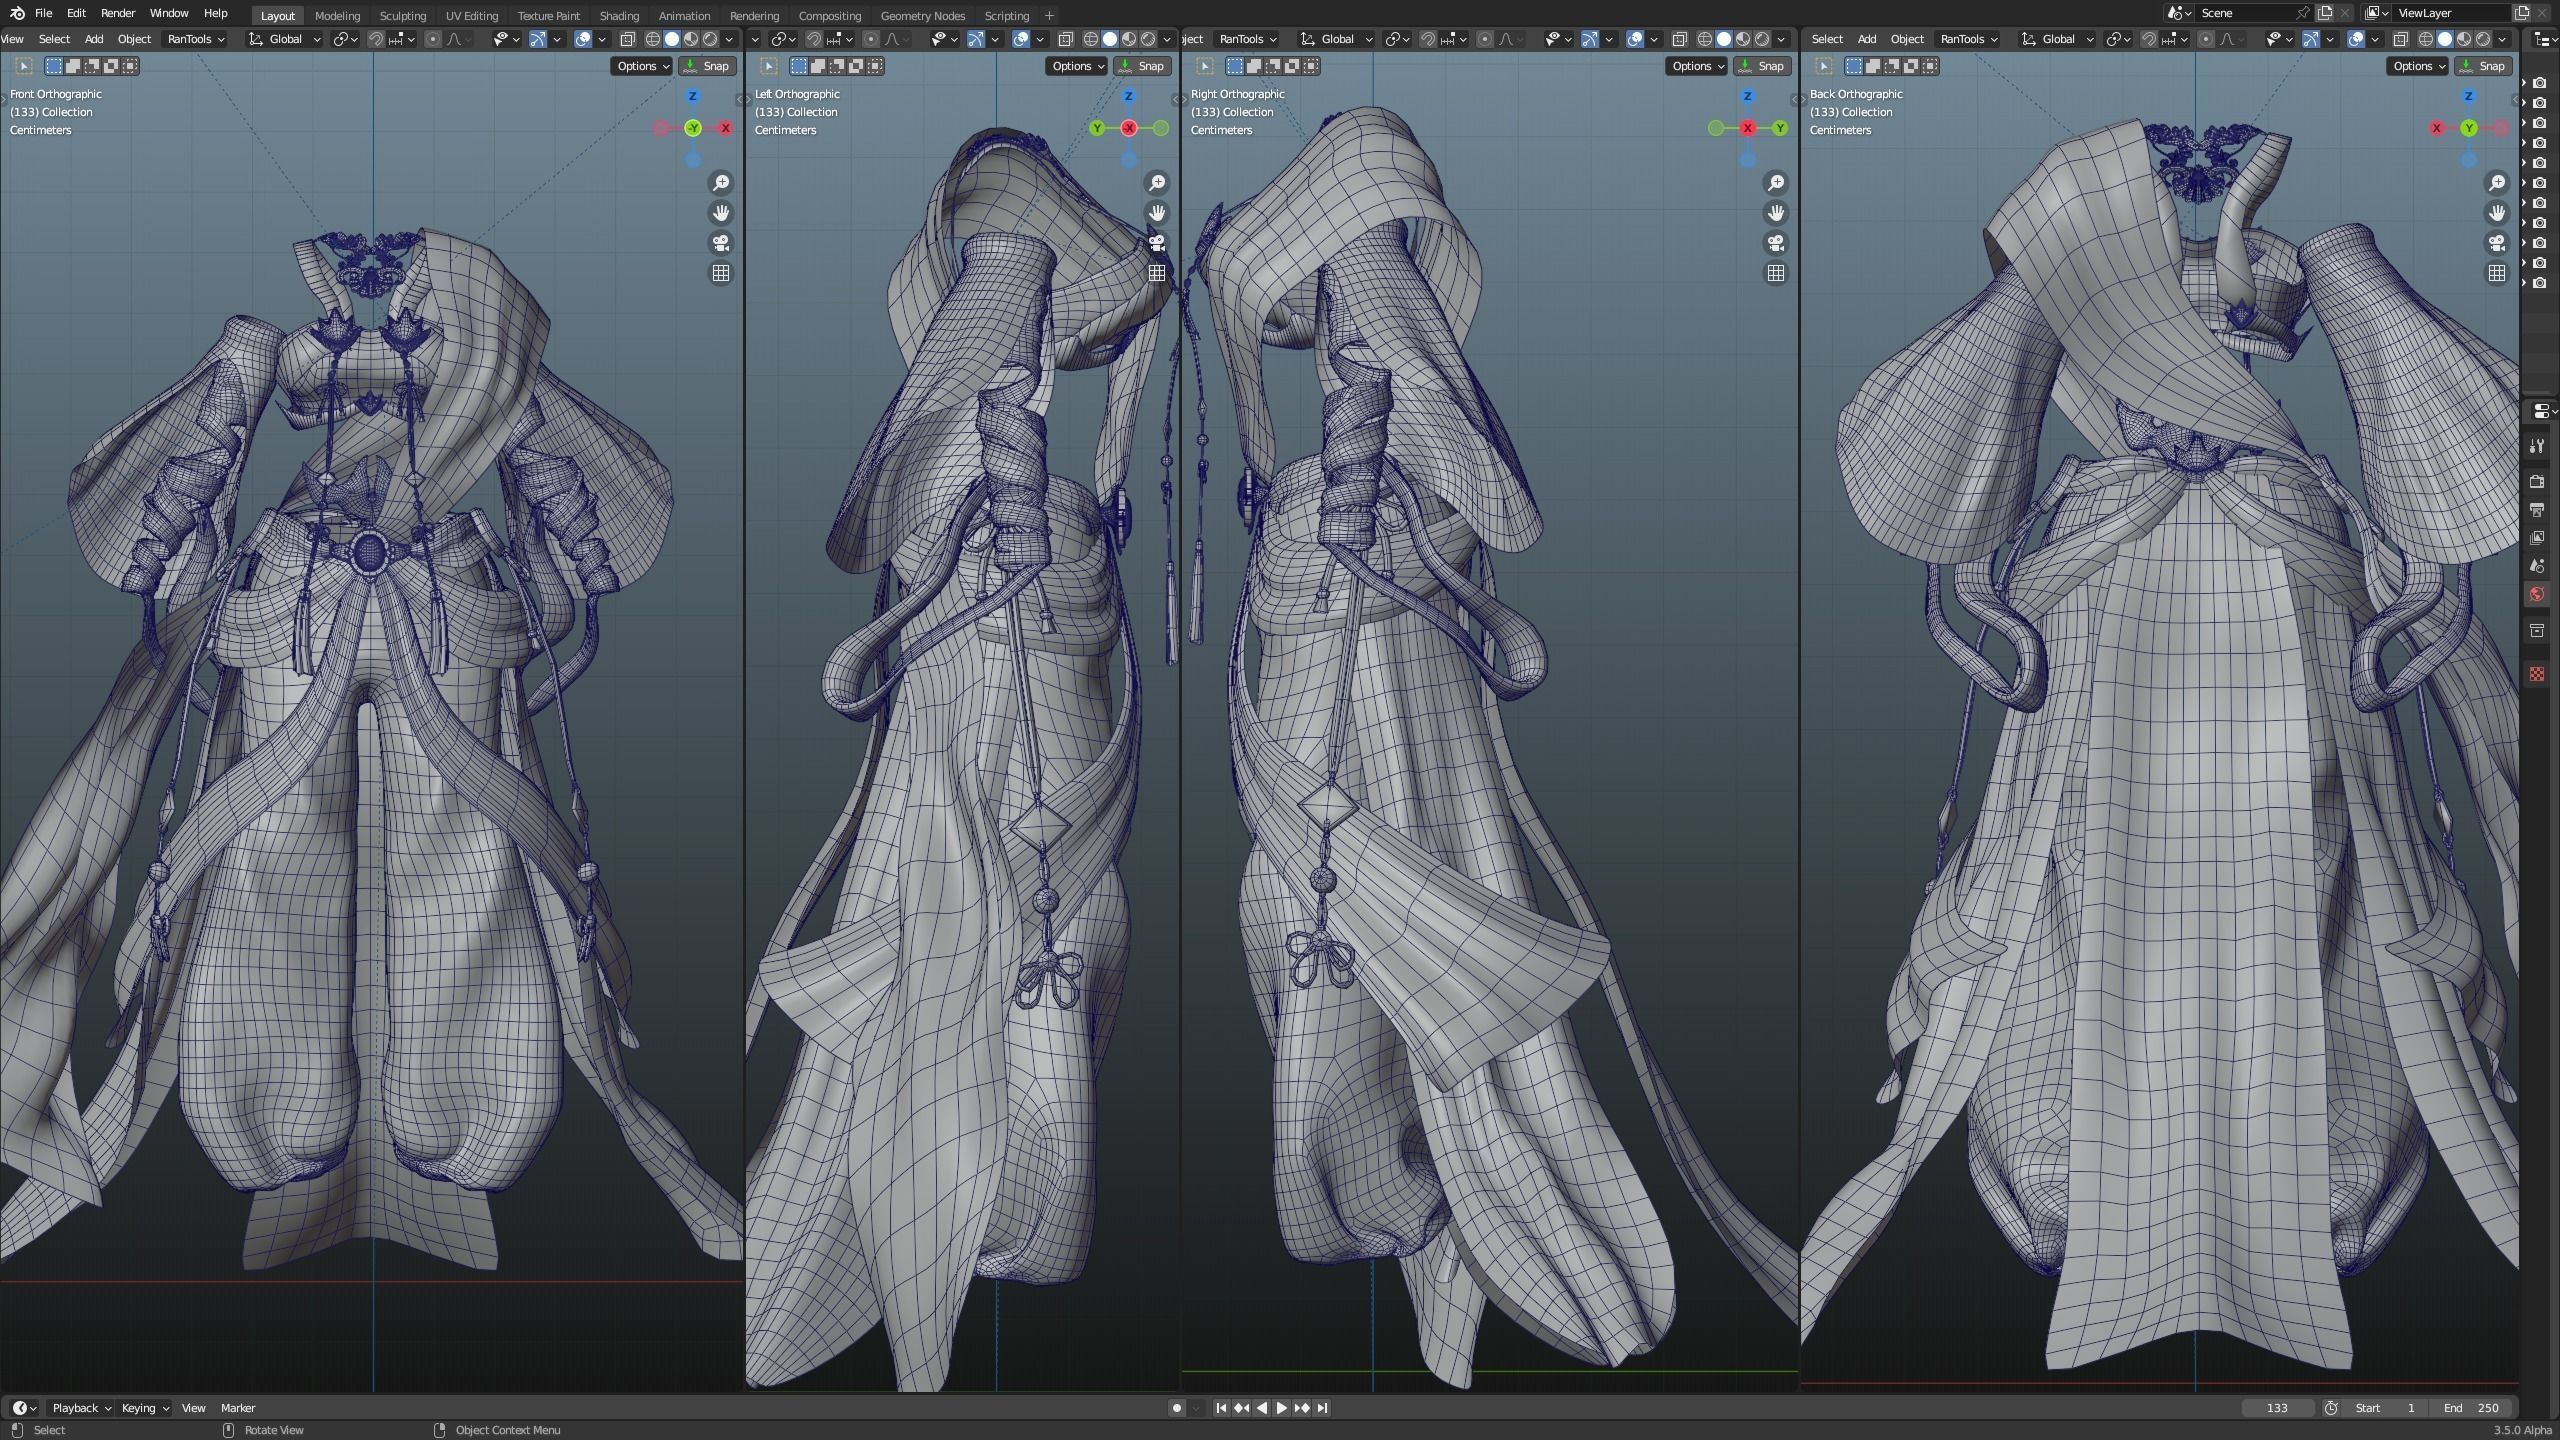Open pivot point dropdown in Front Orthographic header
The image size is (2560, 1440).
(x=346, y=39)
